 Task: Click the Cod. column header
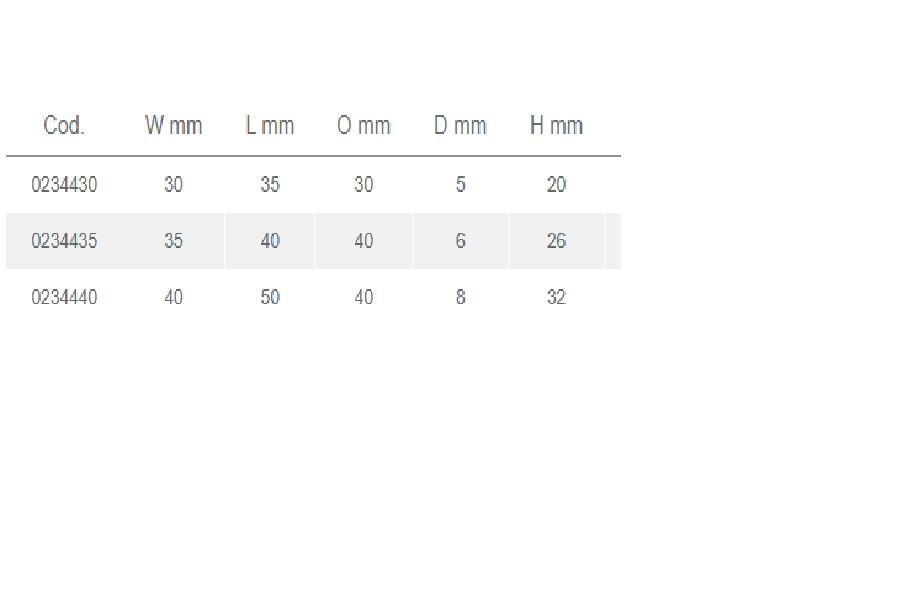(64, 126)
